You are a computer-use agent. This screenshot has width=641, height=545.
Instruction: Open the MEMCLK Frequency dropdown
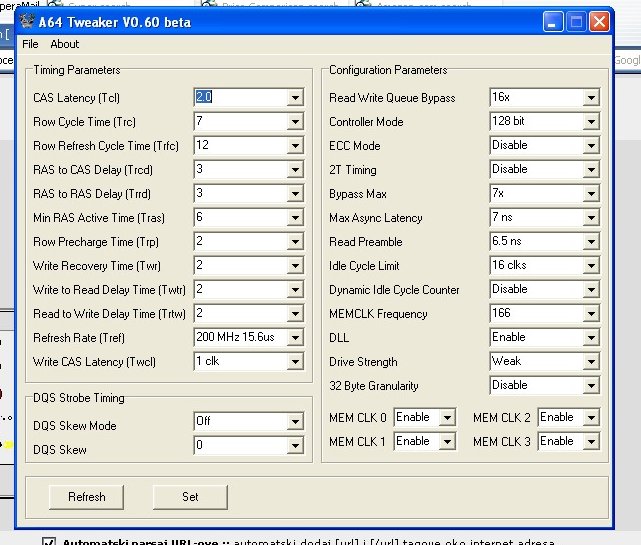coord(591,314)
